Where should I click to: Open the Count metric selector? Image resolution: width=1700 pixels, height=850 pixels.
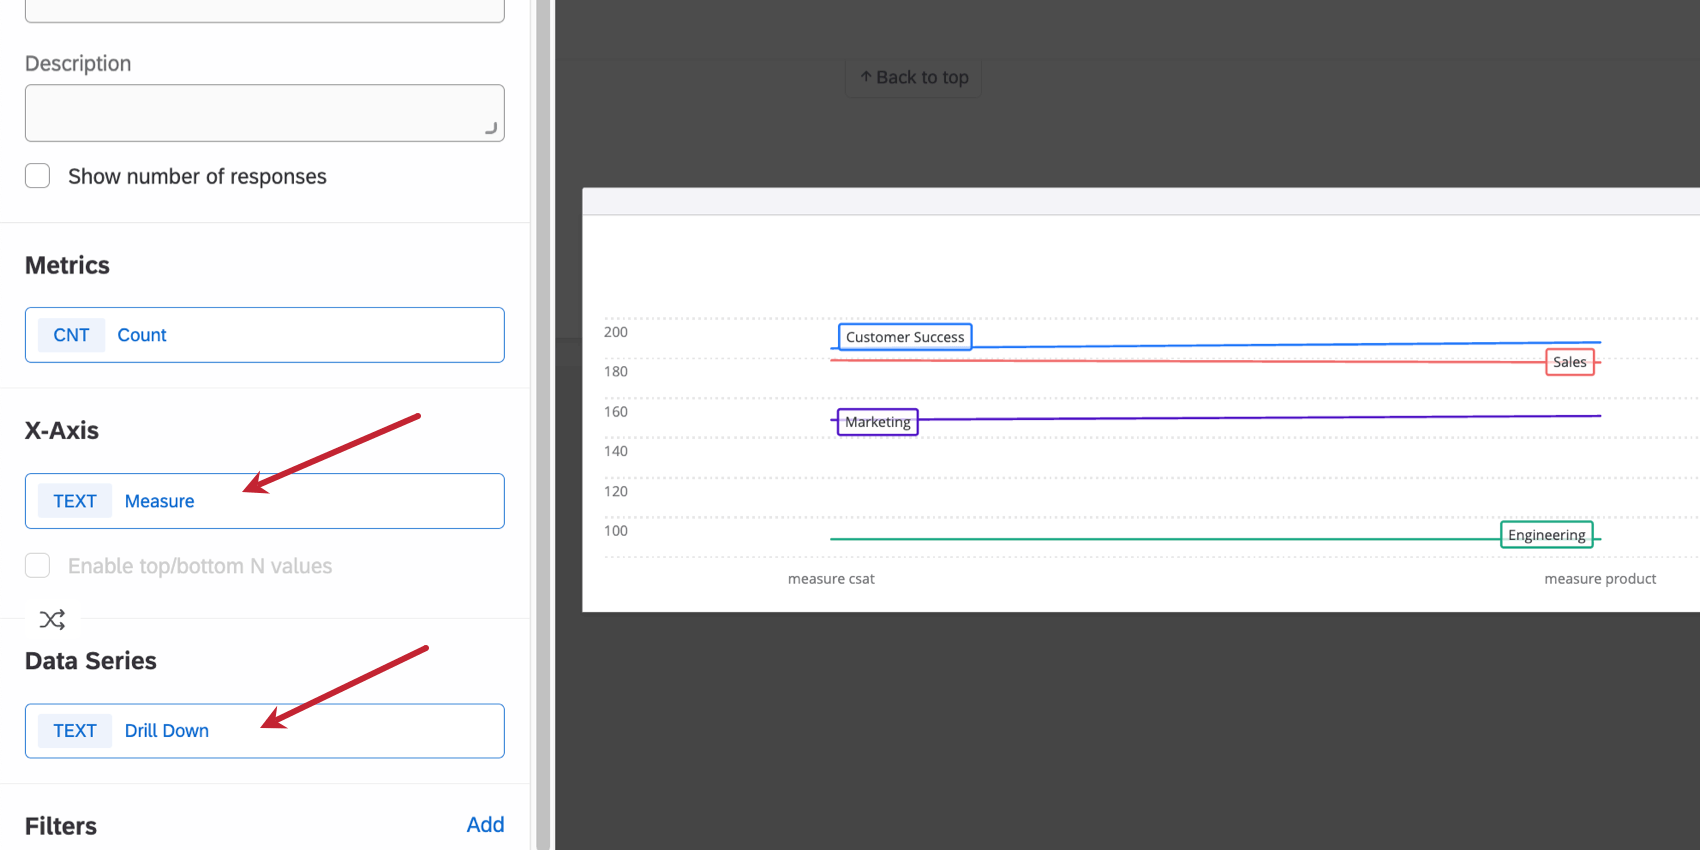click(264, 335)
